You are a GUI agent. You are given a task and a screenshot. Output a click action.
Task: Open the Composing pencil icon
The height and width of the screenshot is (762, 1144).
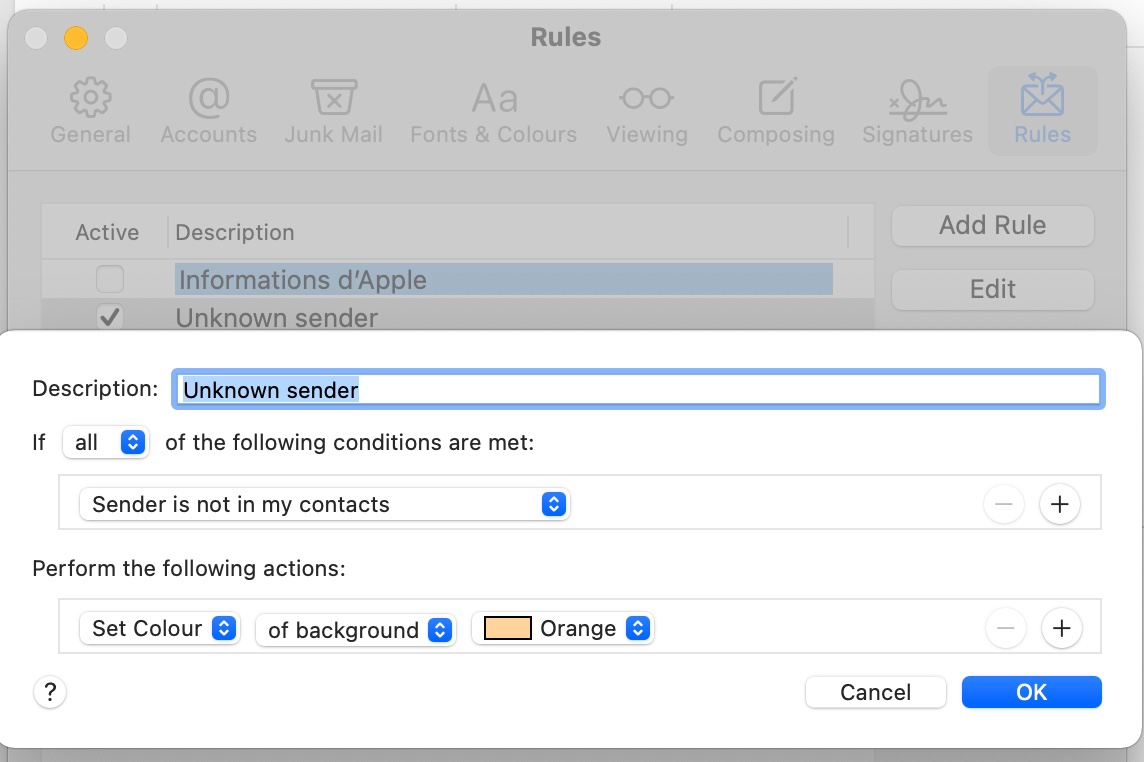(776, 99)
